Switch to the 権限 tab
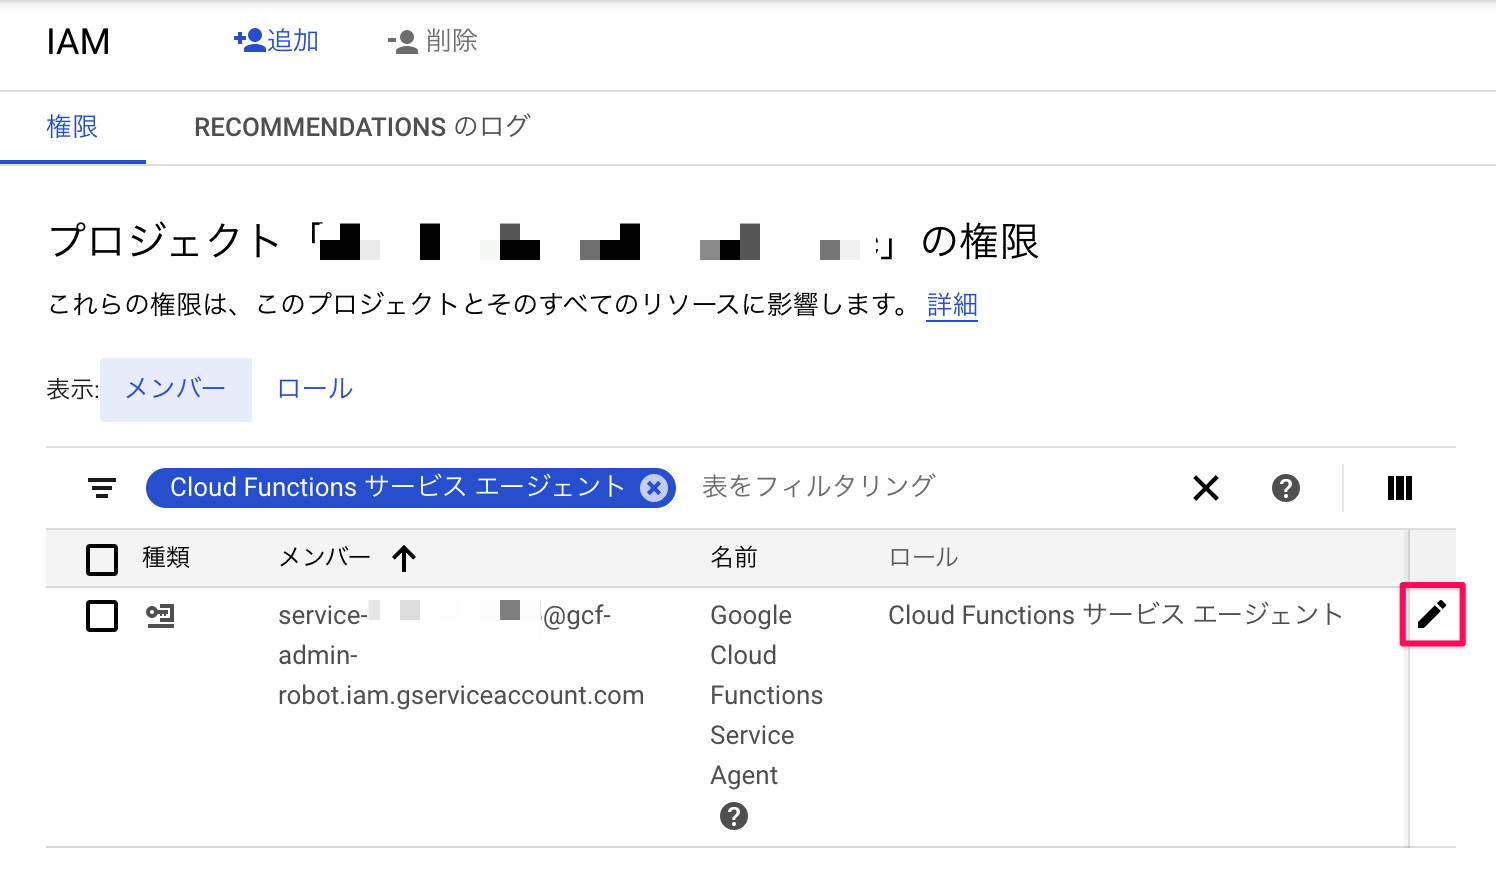 point(73,127)
